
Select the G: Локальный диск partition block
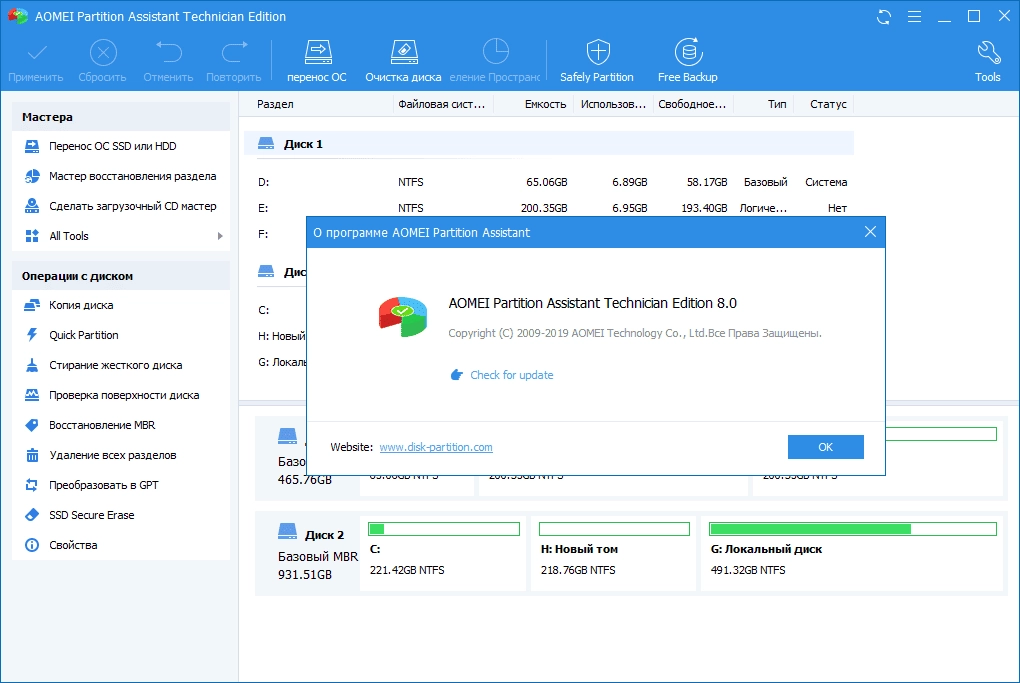click(852, 554)
